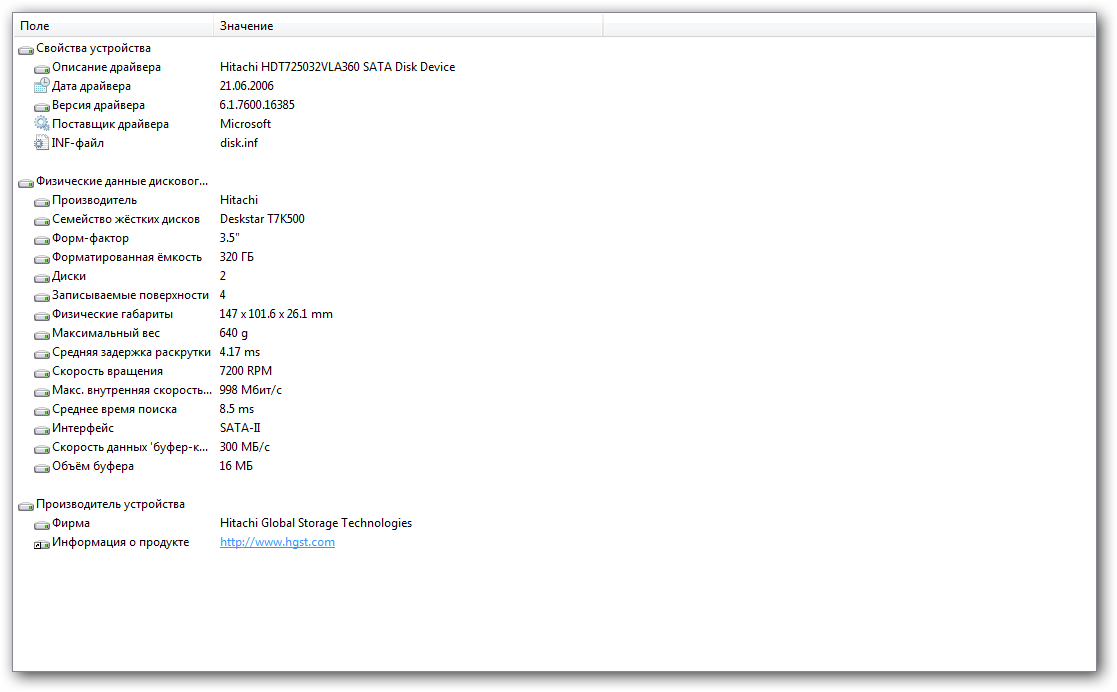Viewport: 1117px width, 692px height.
Task: Click the gear icon next to Поставщик драйвера
Action: tap(41, 124)
